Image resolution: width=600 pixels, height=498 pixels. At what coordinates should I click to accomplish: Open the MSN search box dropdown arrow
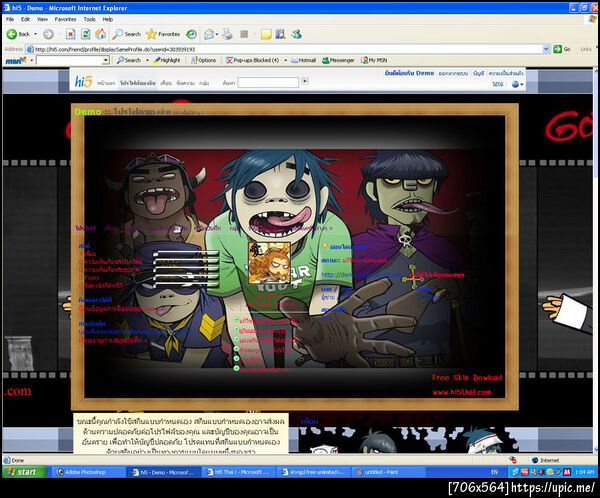coord(106,60)
